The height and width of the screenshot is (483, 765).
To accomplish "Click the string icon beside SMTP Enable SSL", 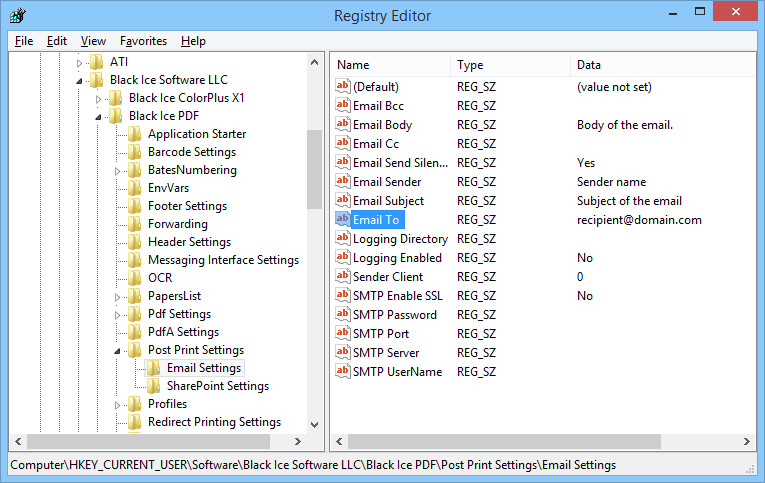I will point(342,296).
